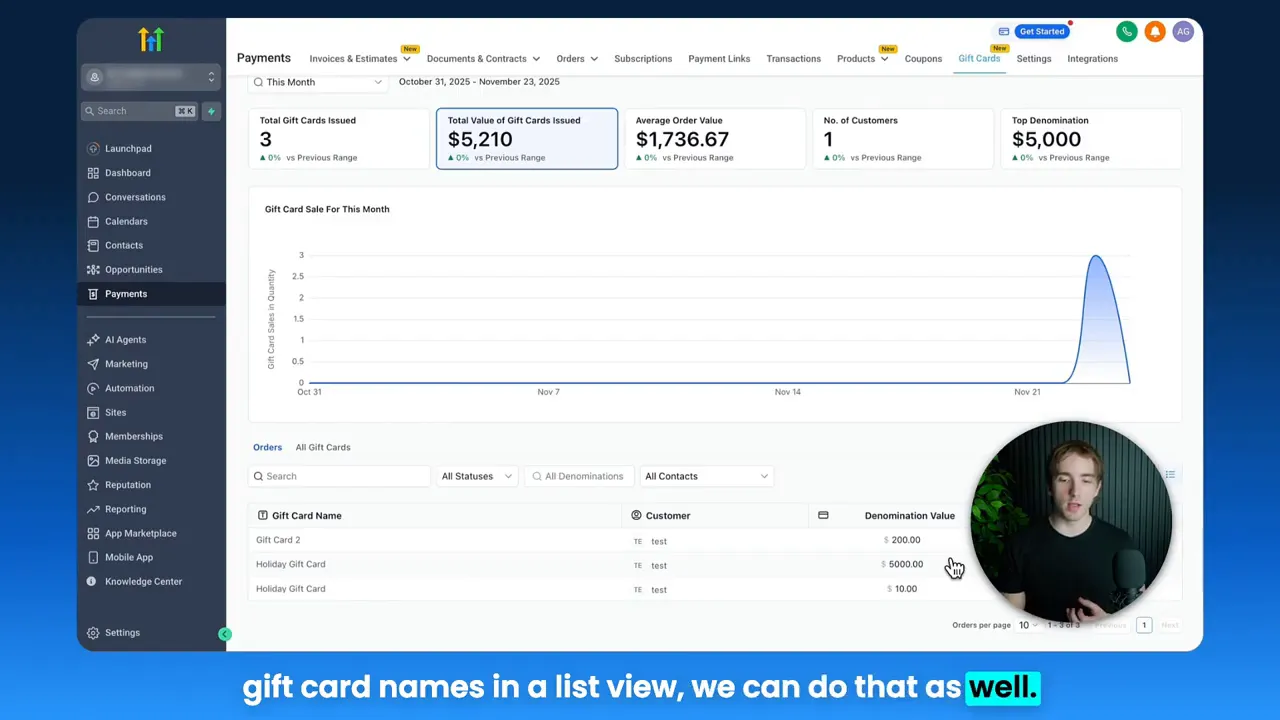Screen dimensions: 1280x720
Task: Expand the Documents & Contracts menu
Action: [483, 59]
